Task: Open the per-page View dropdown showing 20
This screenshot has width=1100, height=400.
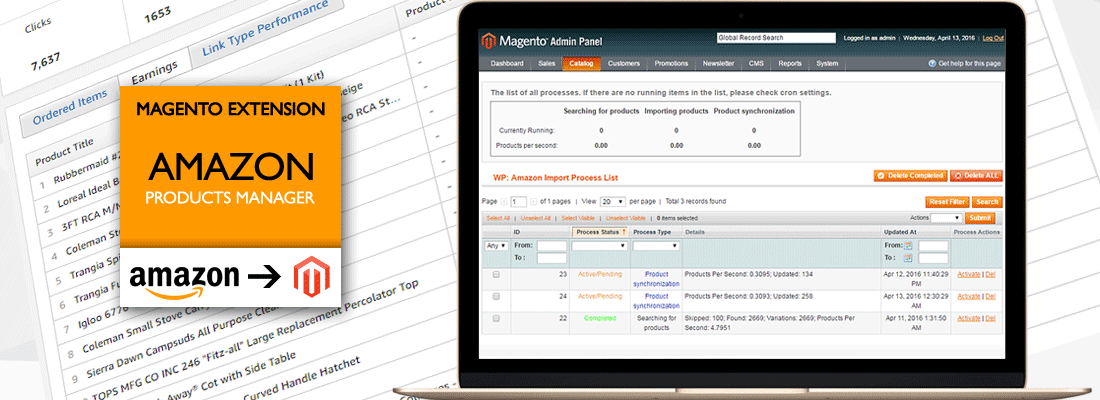Action: [x=612, y=201]
